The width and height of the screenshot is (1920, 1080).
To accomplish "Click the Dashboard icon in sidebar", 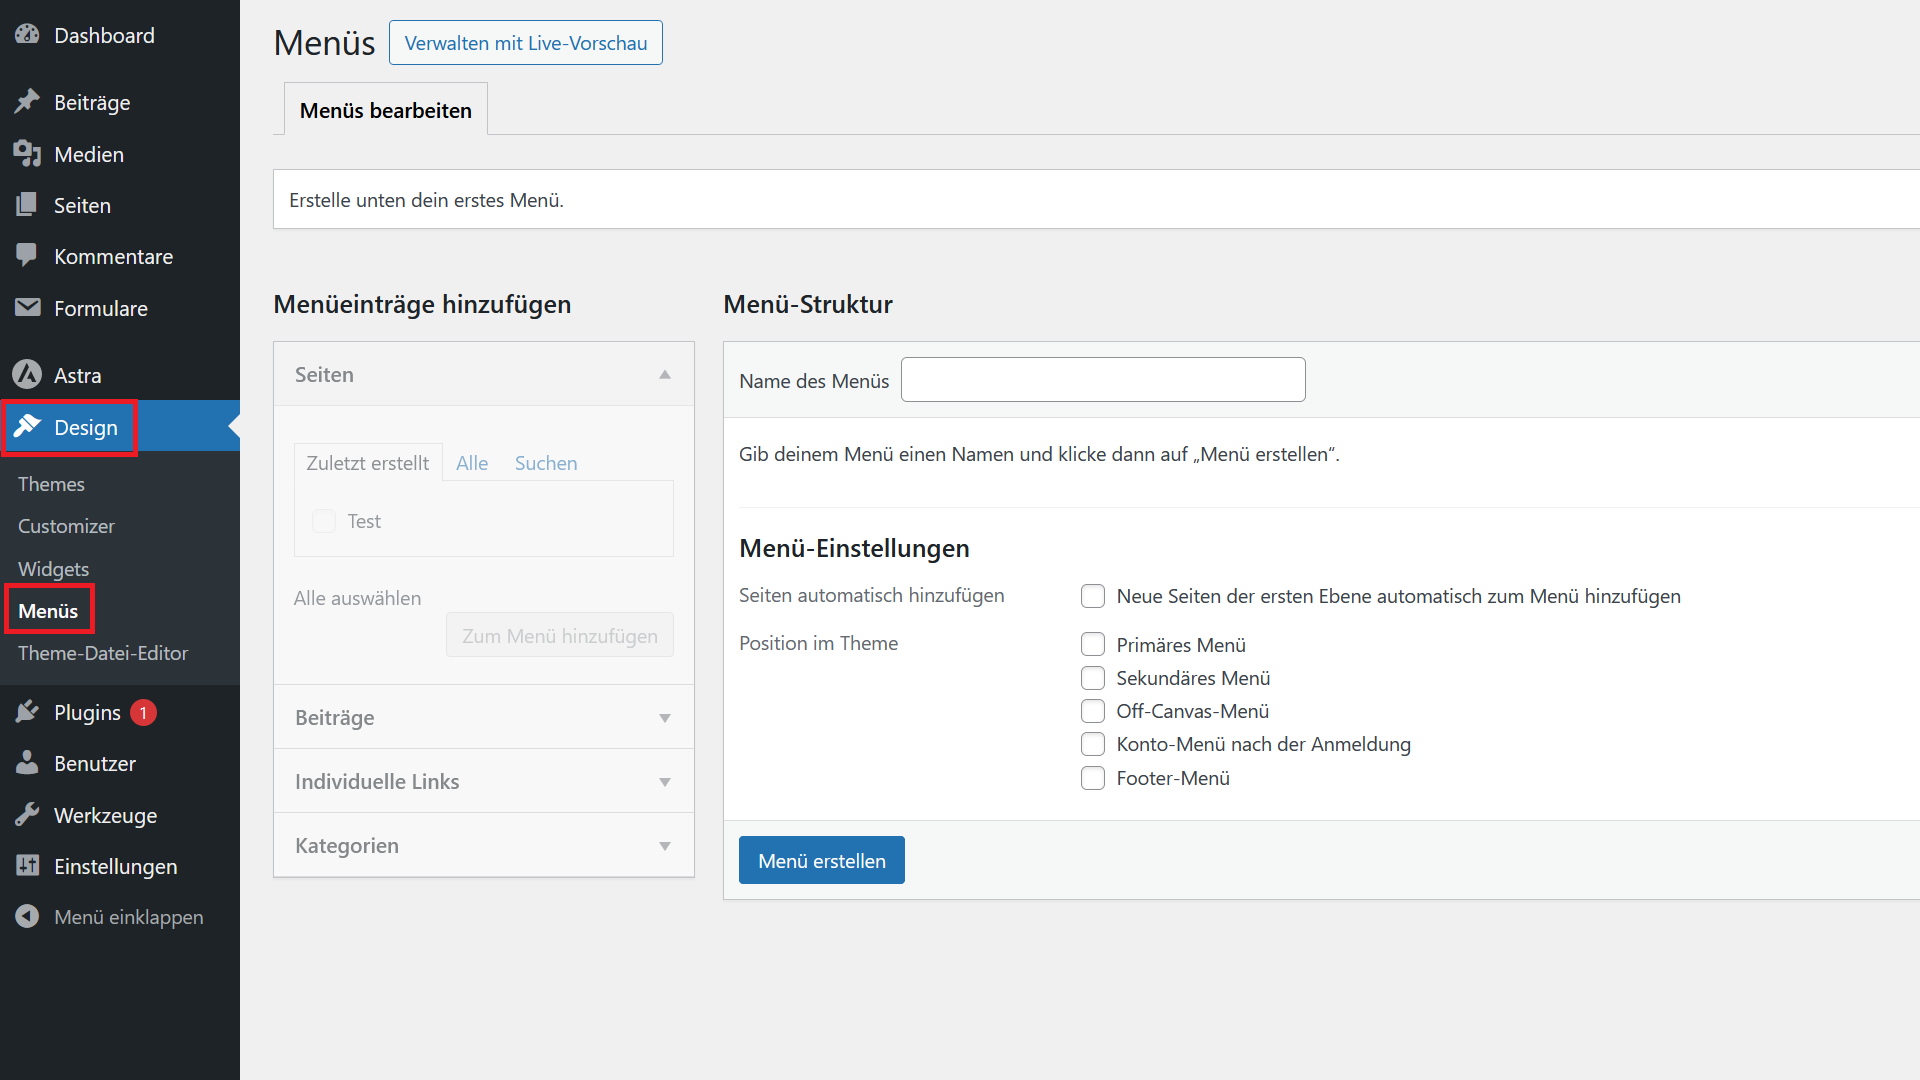I will (28, 36).
